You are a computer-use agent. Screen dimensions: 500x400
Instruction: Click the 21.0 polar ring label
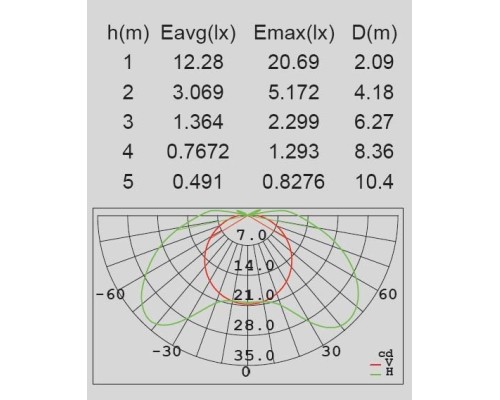coord(254,295)
